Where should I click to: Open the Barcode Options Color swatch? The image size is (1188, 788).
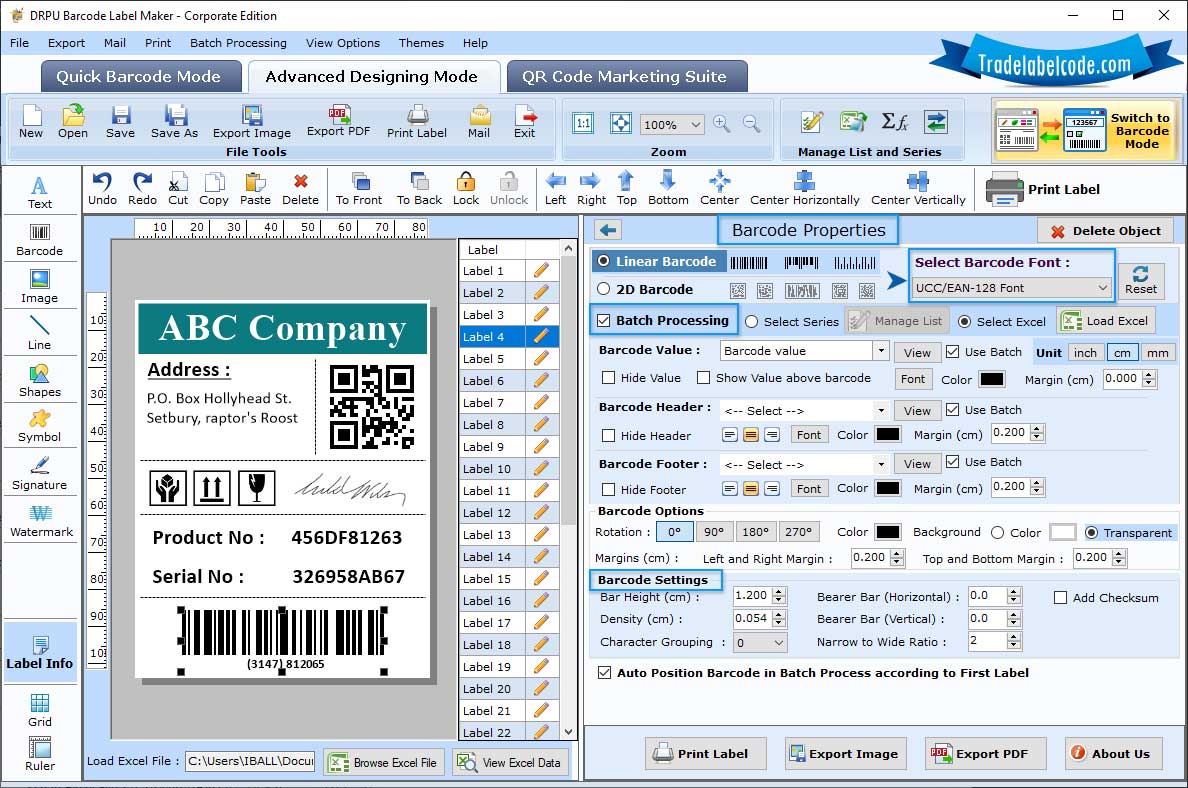888,532
